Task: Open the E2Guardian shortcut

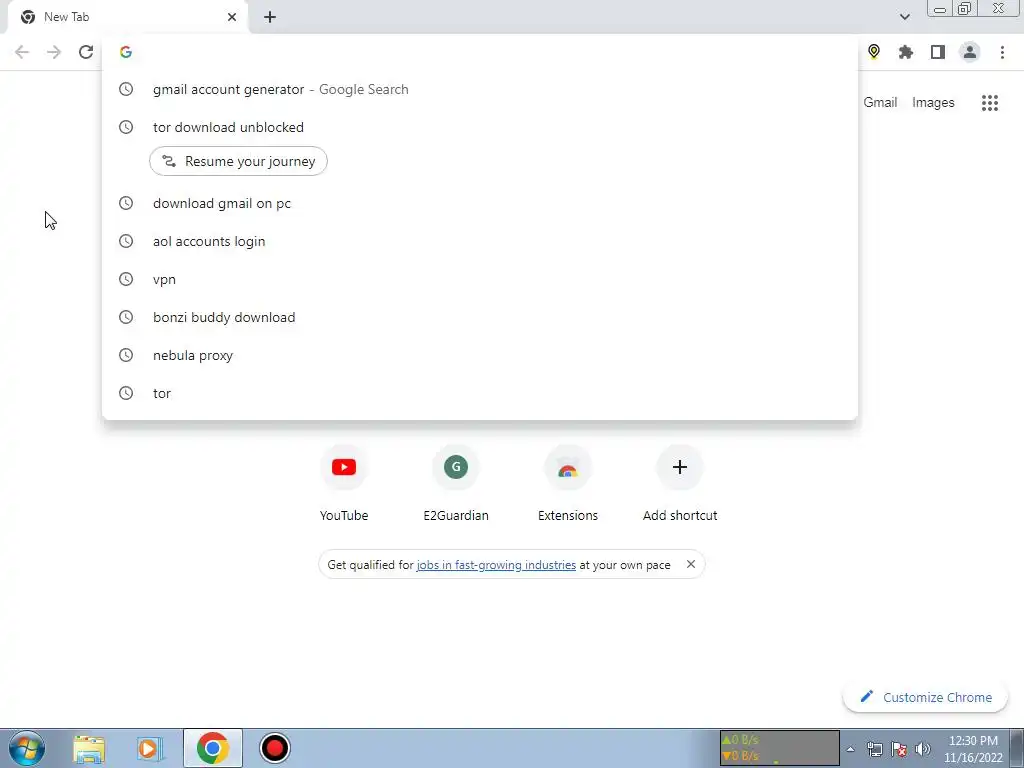Action: coord(456,483)
